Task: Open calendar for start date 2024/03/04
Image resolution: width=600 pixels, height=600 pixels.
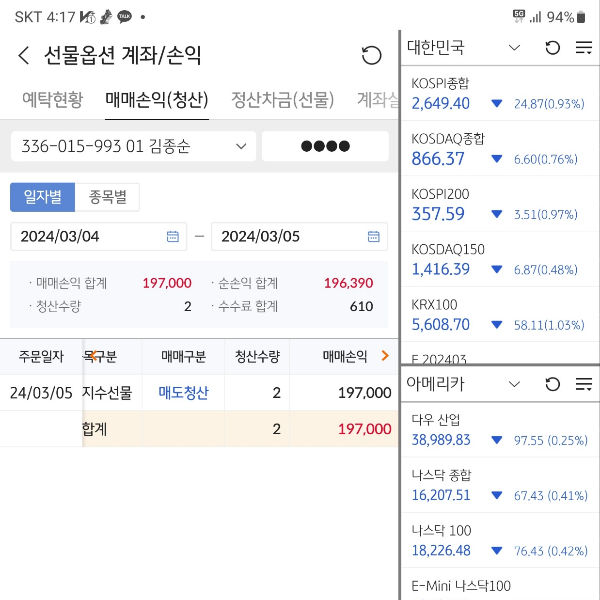Action: (172, 237)
